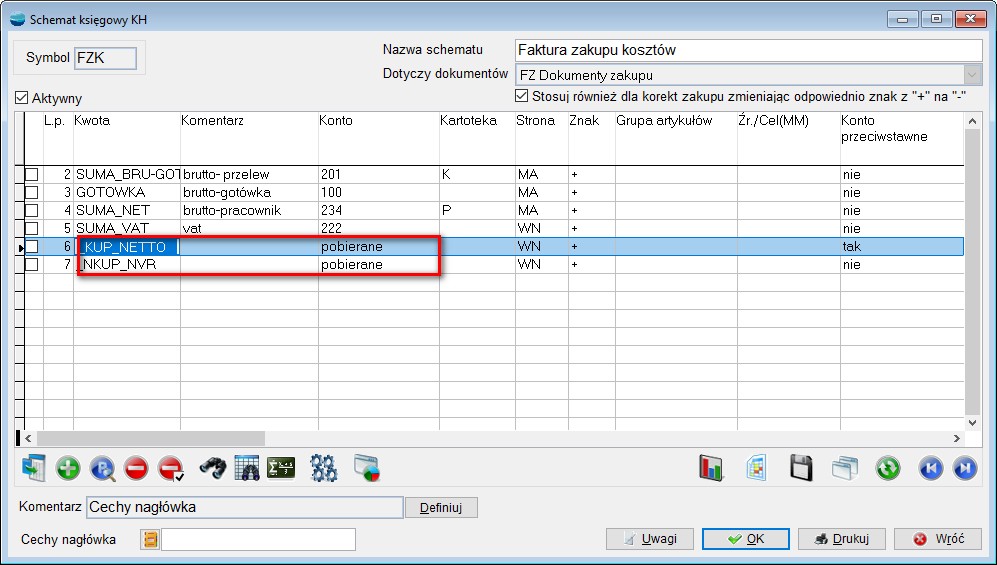
Task: Open the Cechy nagłówka list picker icon
Action: point(151,540)
